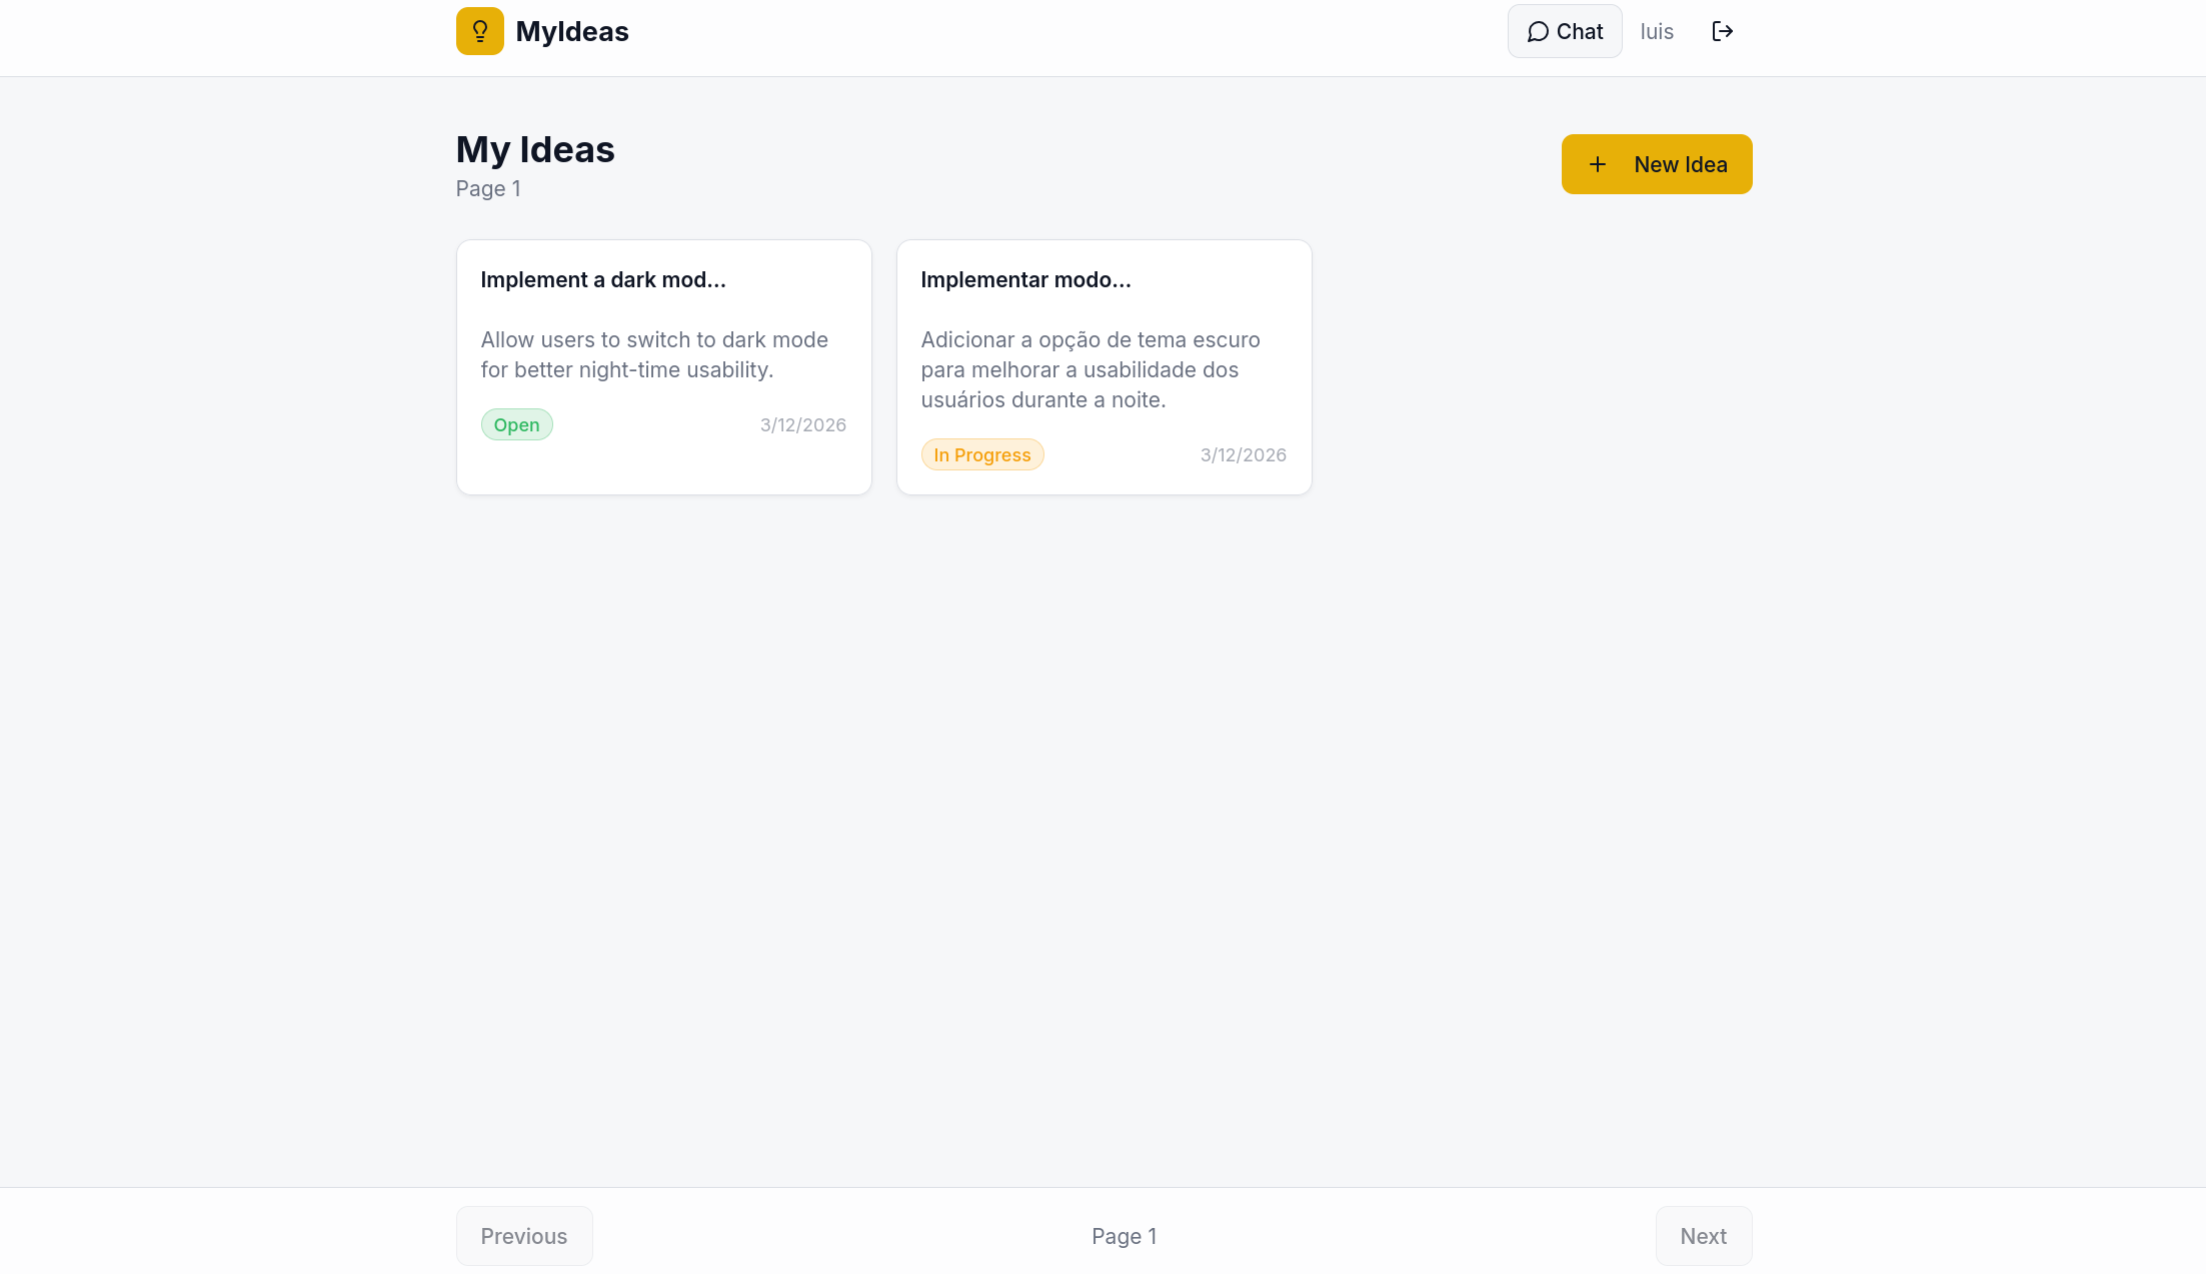Go to the Previous page
The height and width of the screenshot is (1274, 2206).
[524, 1236]
